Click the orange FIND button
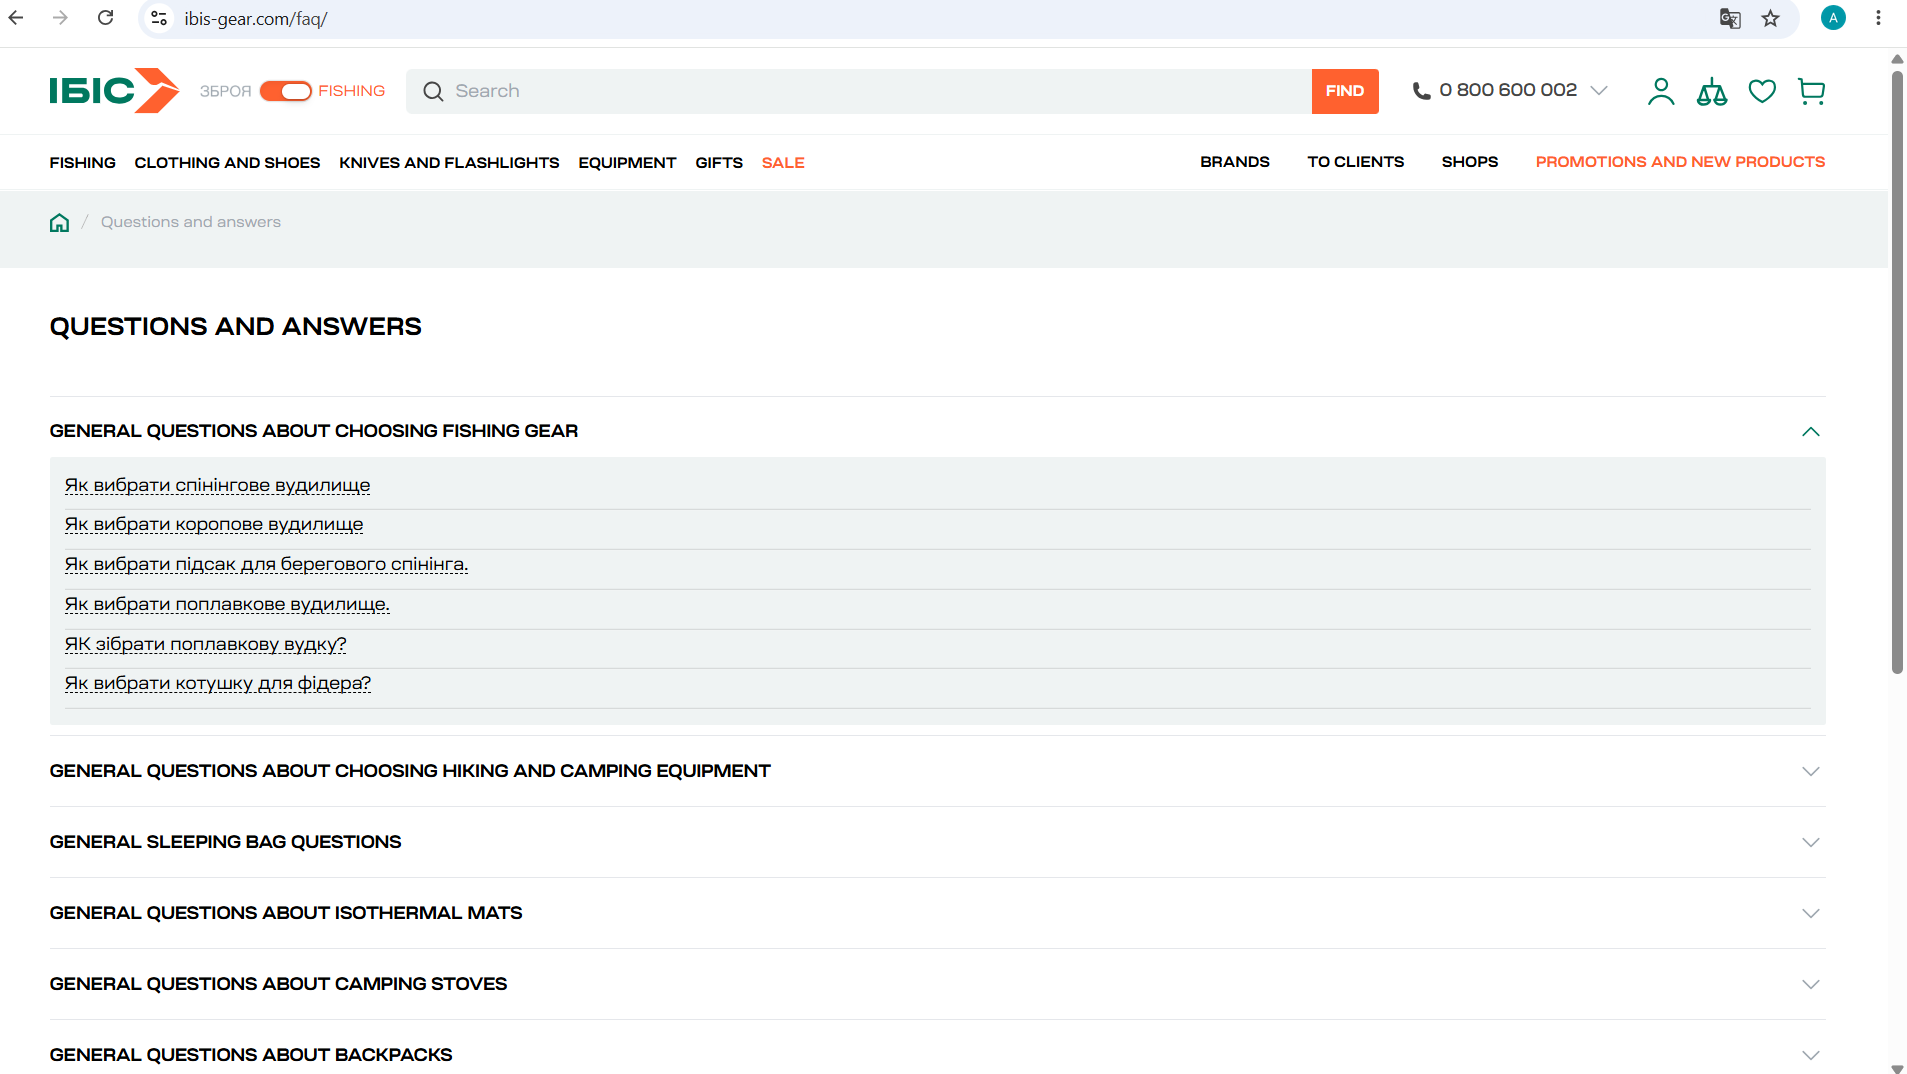 [x=1345, y=91]
